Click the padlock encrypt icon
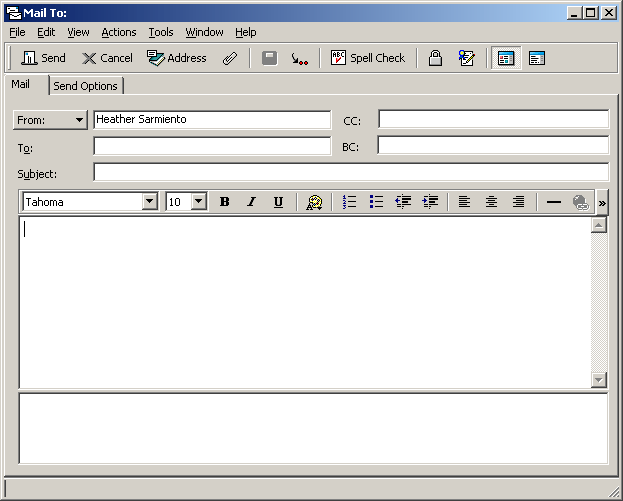The width and height of the screenshot is (623, 501). (435, 58)
